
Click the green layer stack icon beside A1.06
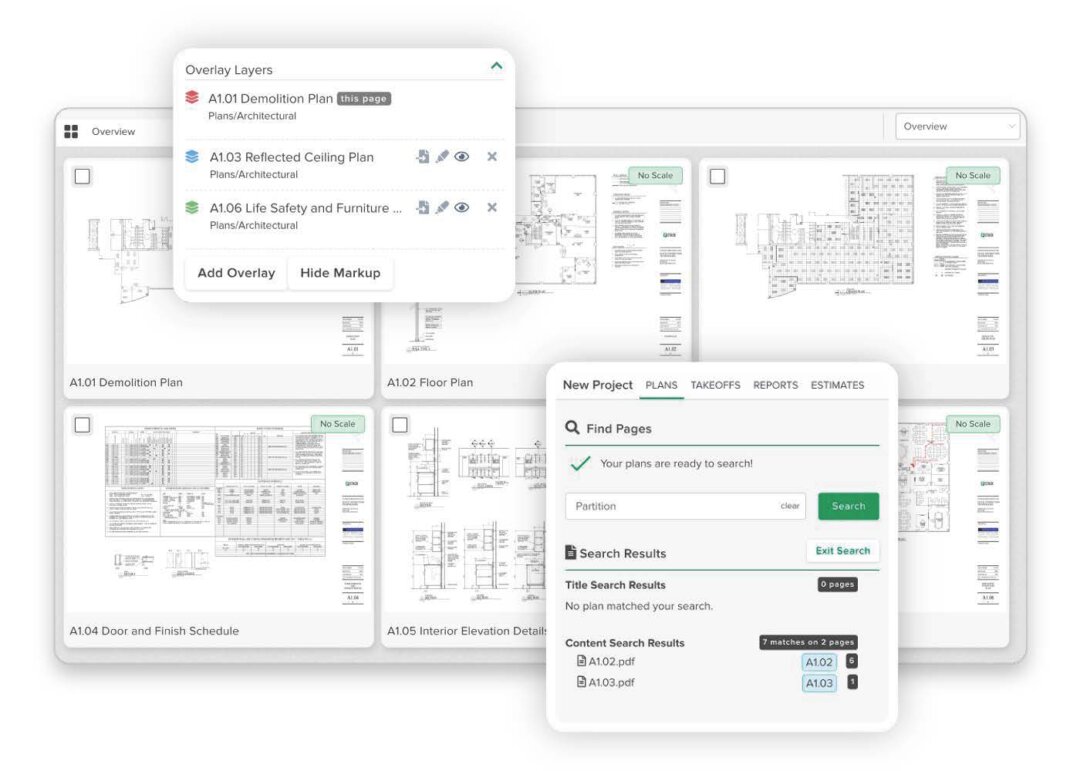[191, 208]
